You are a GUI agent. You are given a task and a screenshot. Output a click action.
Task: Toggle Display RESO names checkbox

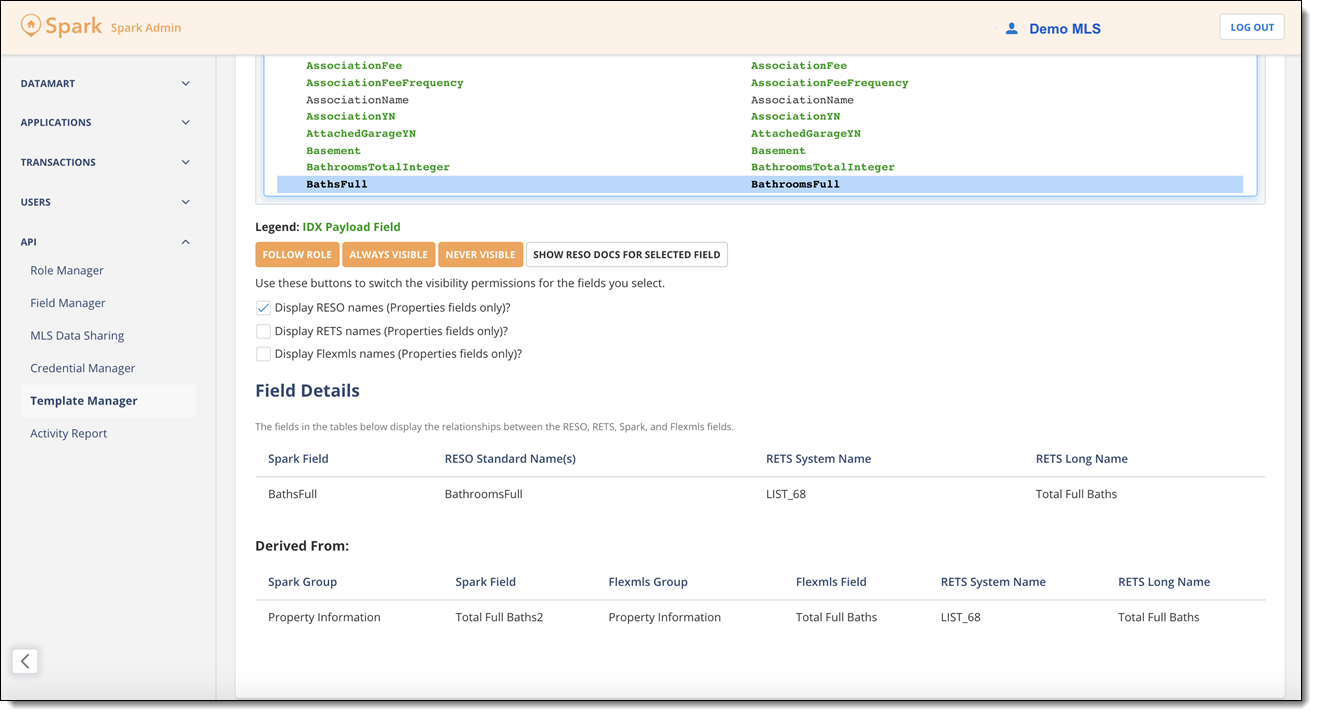tap(263, 308)
